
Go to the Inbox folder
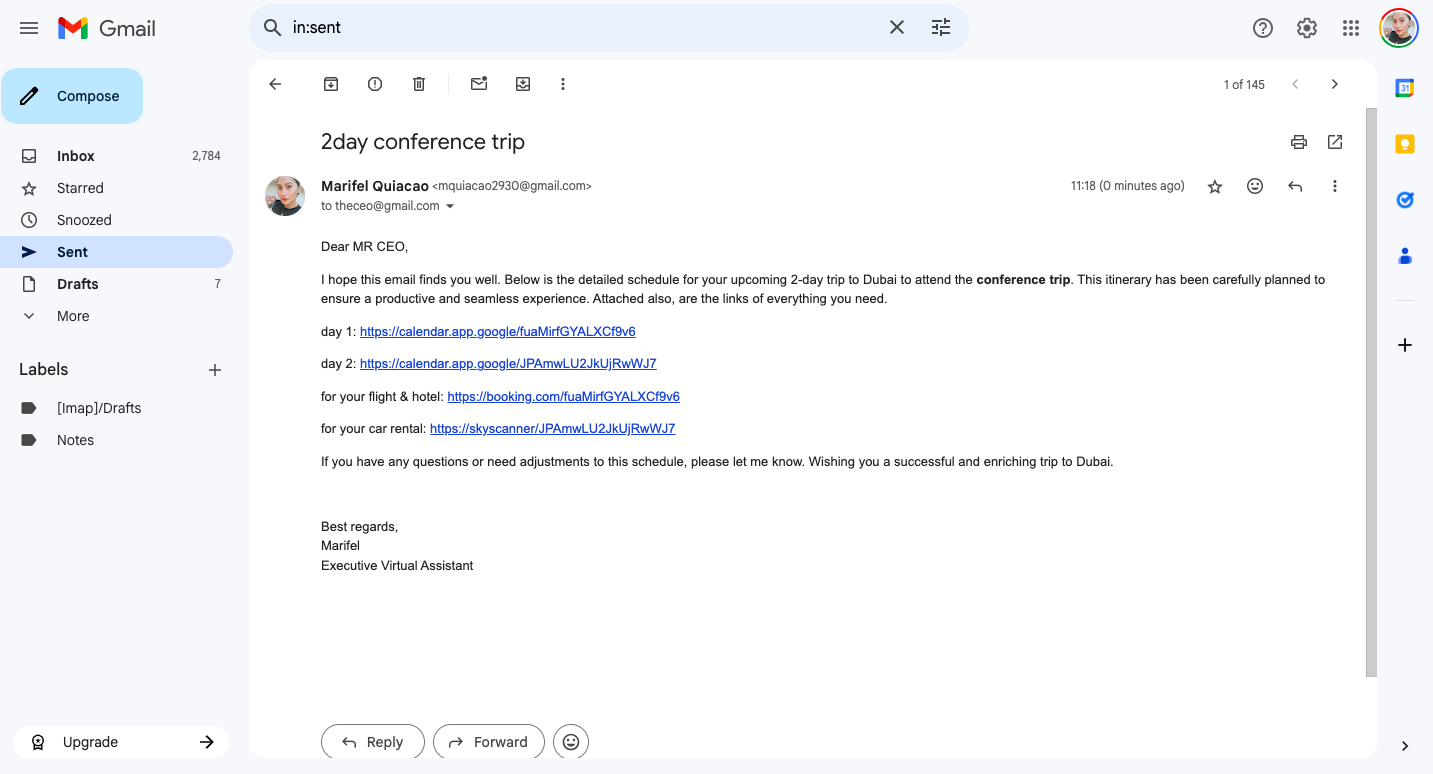(x=76, y=156)
